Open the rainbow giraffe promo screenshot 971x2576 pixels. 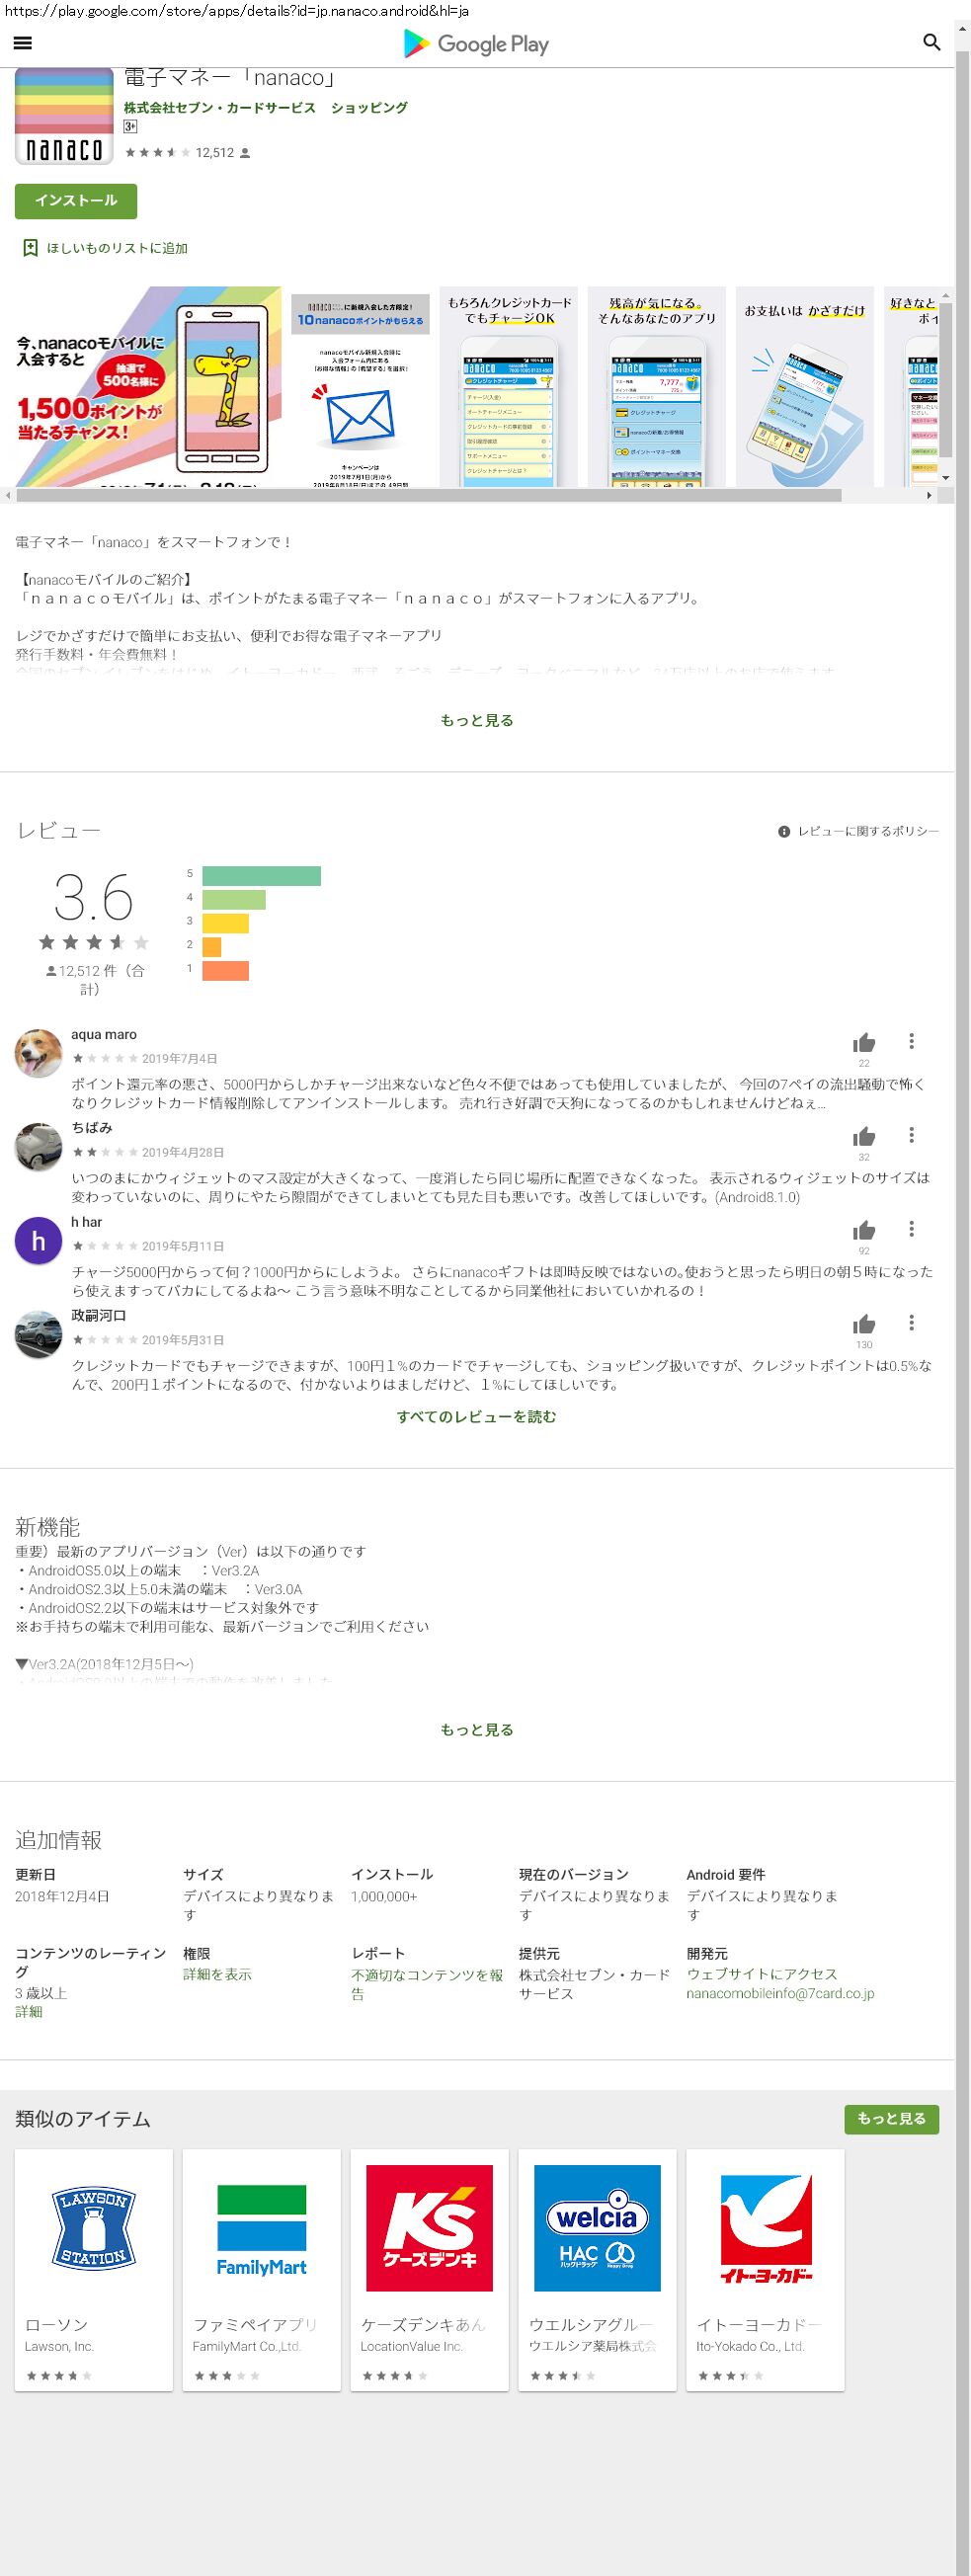coord(148,387)
